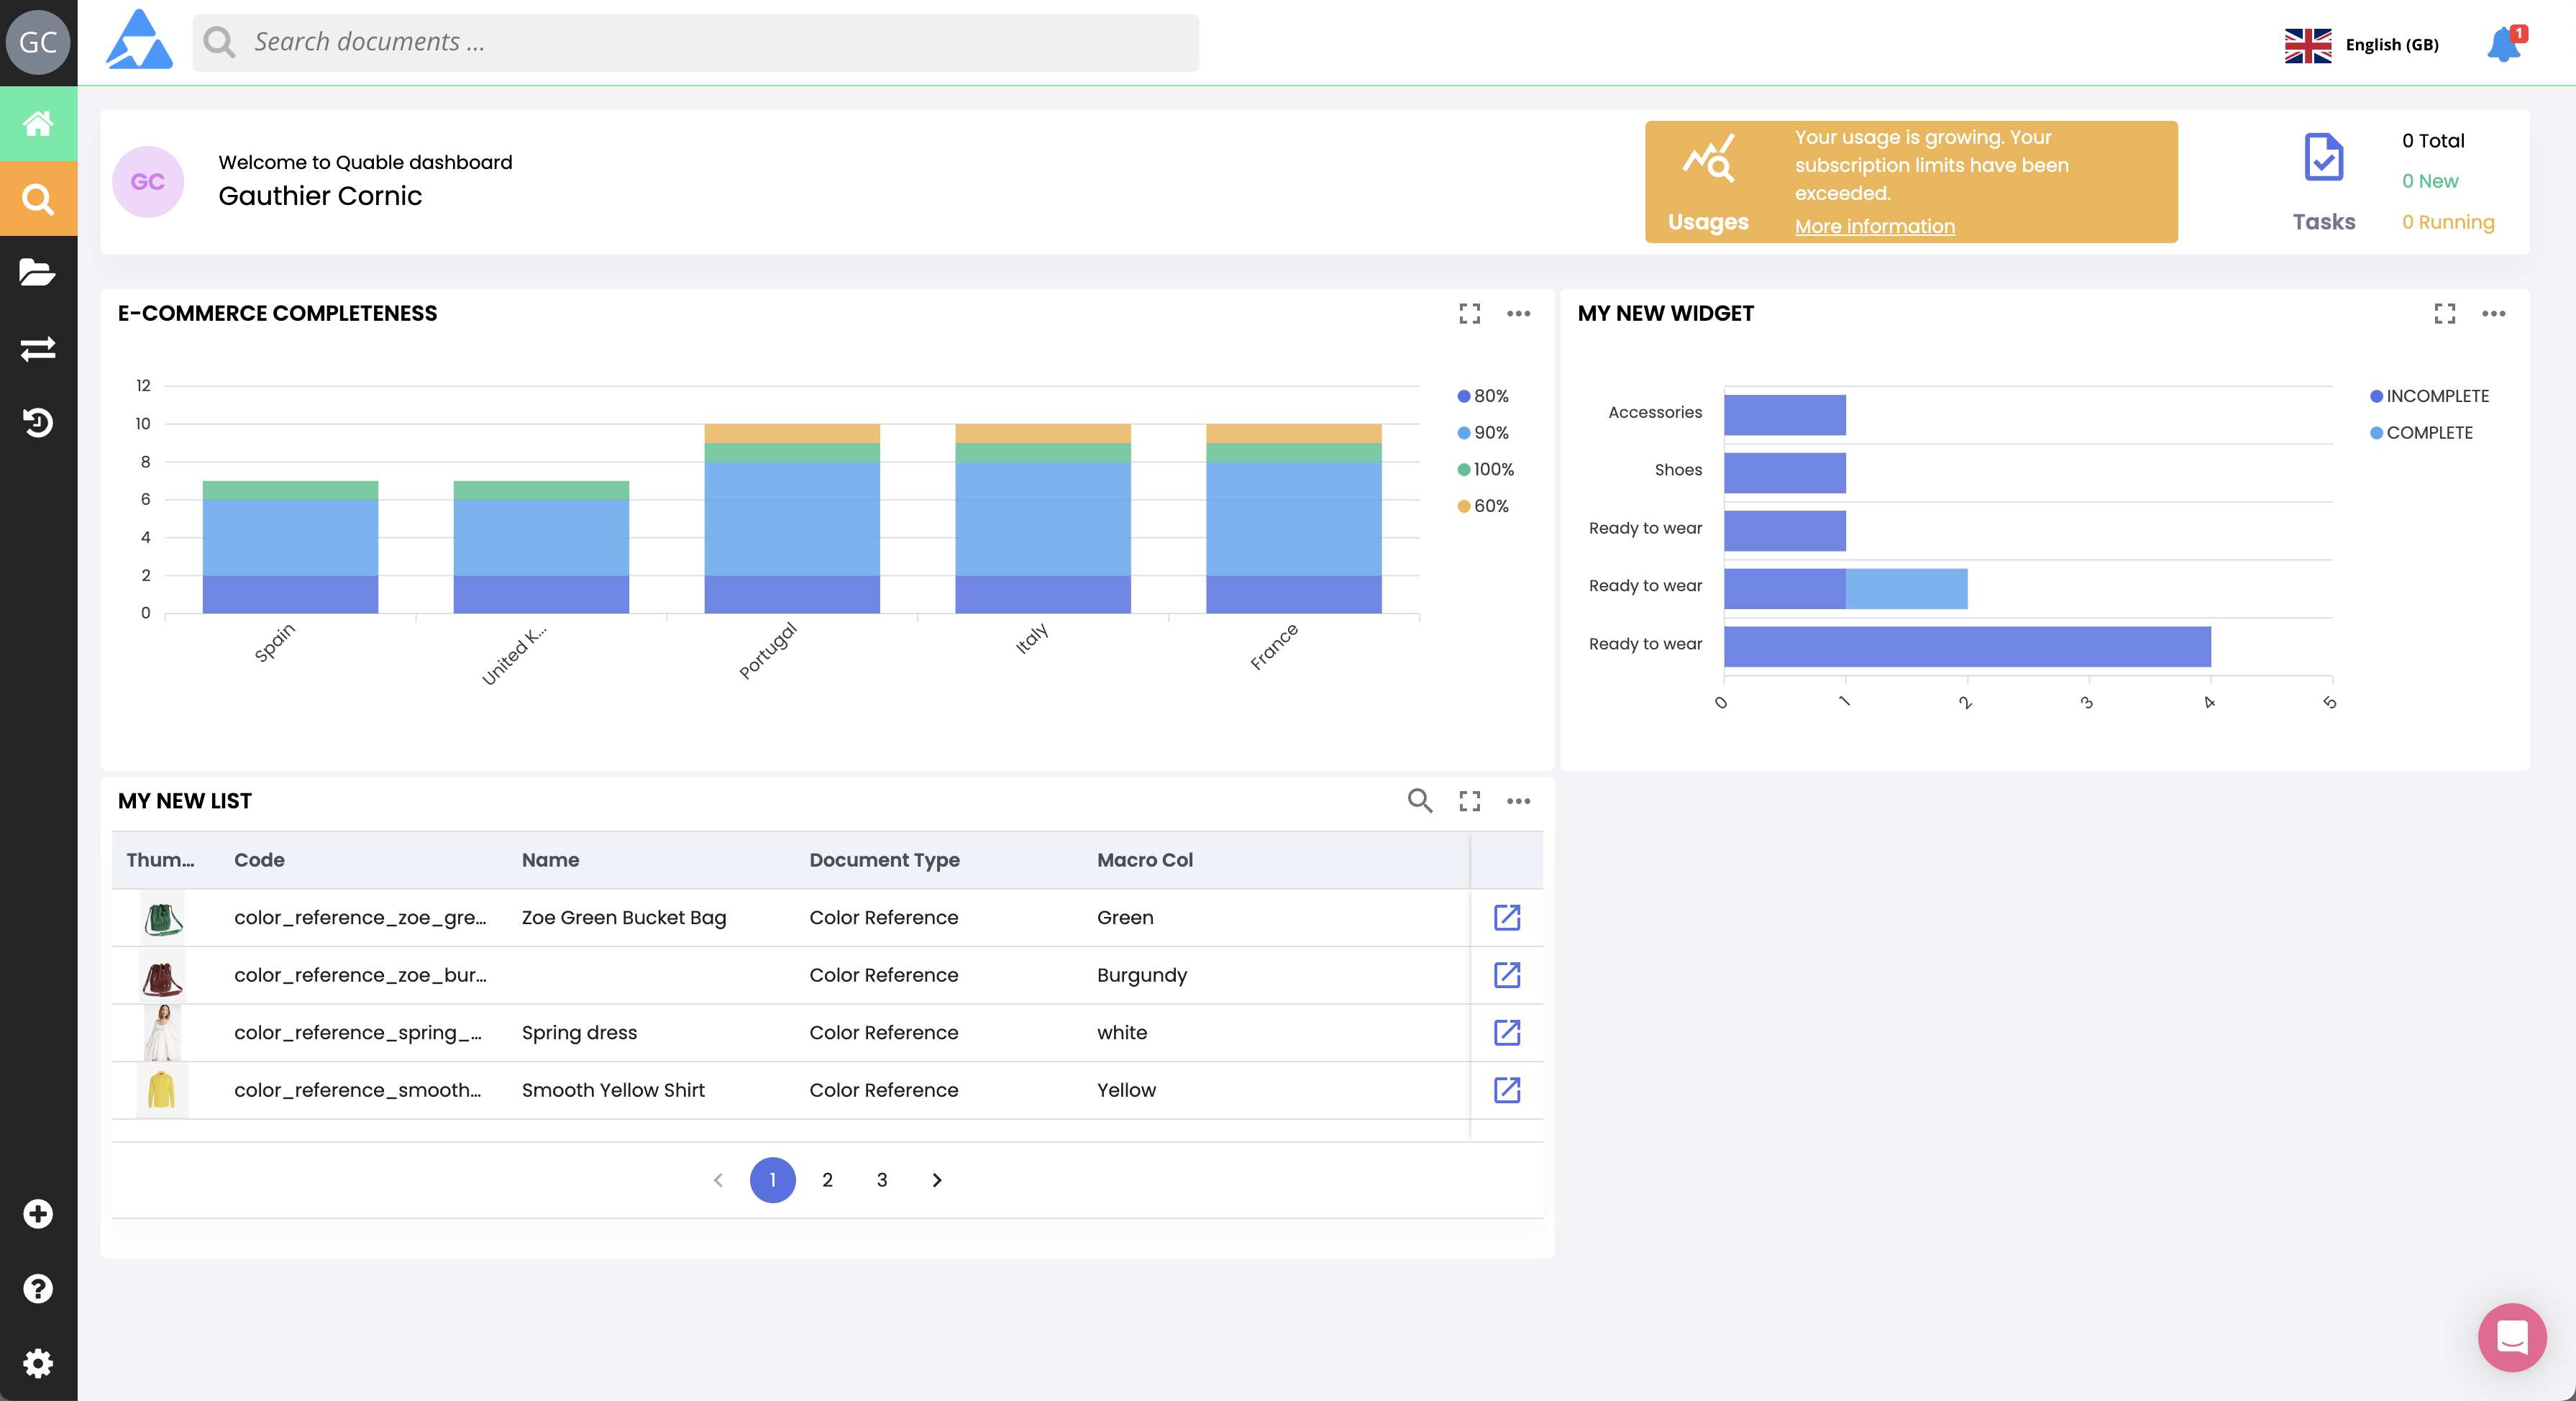Click the plus icon in sidebar
The width and height of the screenshot is (2576, 1401).
click(38, 1214)
